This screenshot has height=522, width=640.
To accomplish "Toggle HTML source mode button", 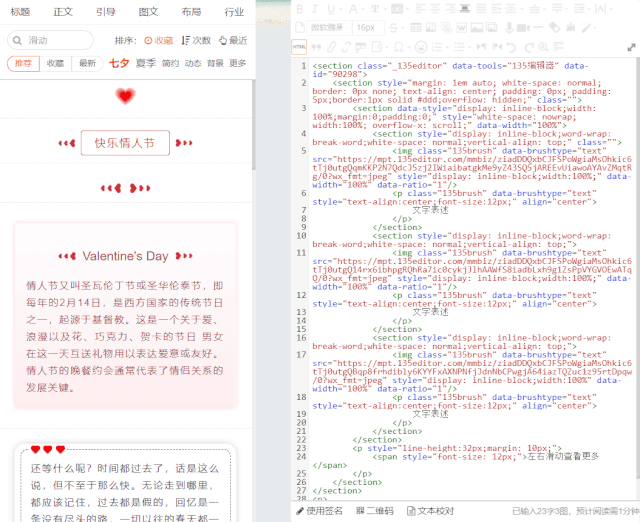I will [x=299, y=47].
